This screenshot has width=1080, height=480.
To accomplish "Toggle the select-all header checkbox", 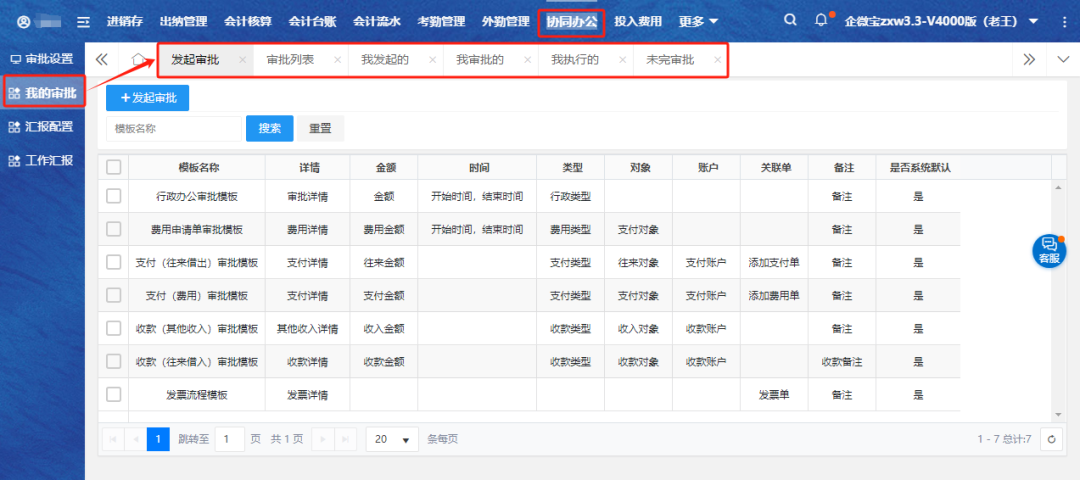I will [x=114, y=167].
